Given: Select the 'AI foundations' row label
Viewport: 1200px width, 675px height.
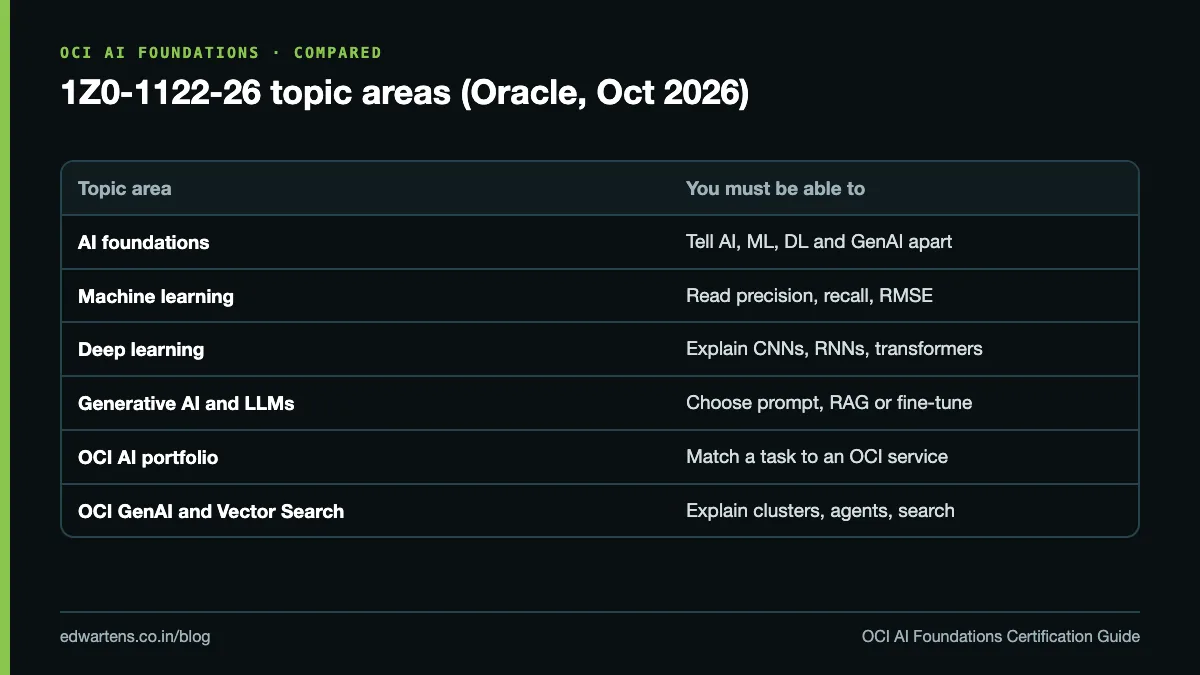Looking at the screenshot, I should coord(143,242).
